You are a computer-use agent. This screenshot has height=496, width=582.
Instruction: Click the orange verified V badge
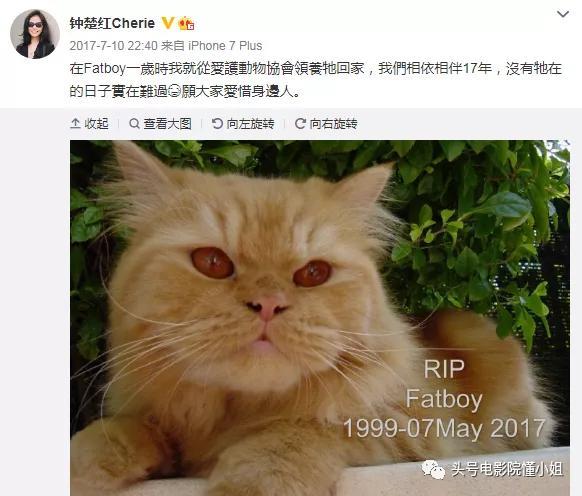pyautogui.click(x=168, y=23)
